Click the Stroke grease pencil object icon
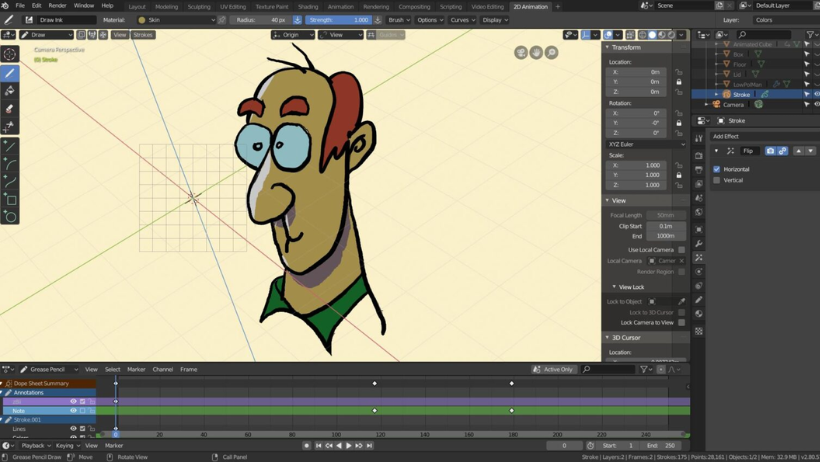 tap(726, 94)
